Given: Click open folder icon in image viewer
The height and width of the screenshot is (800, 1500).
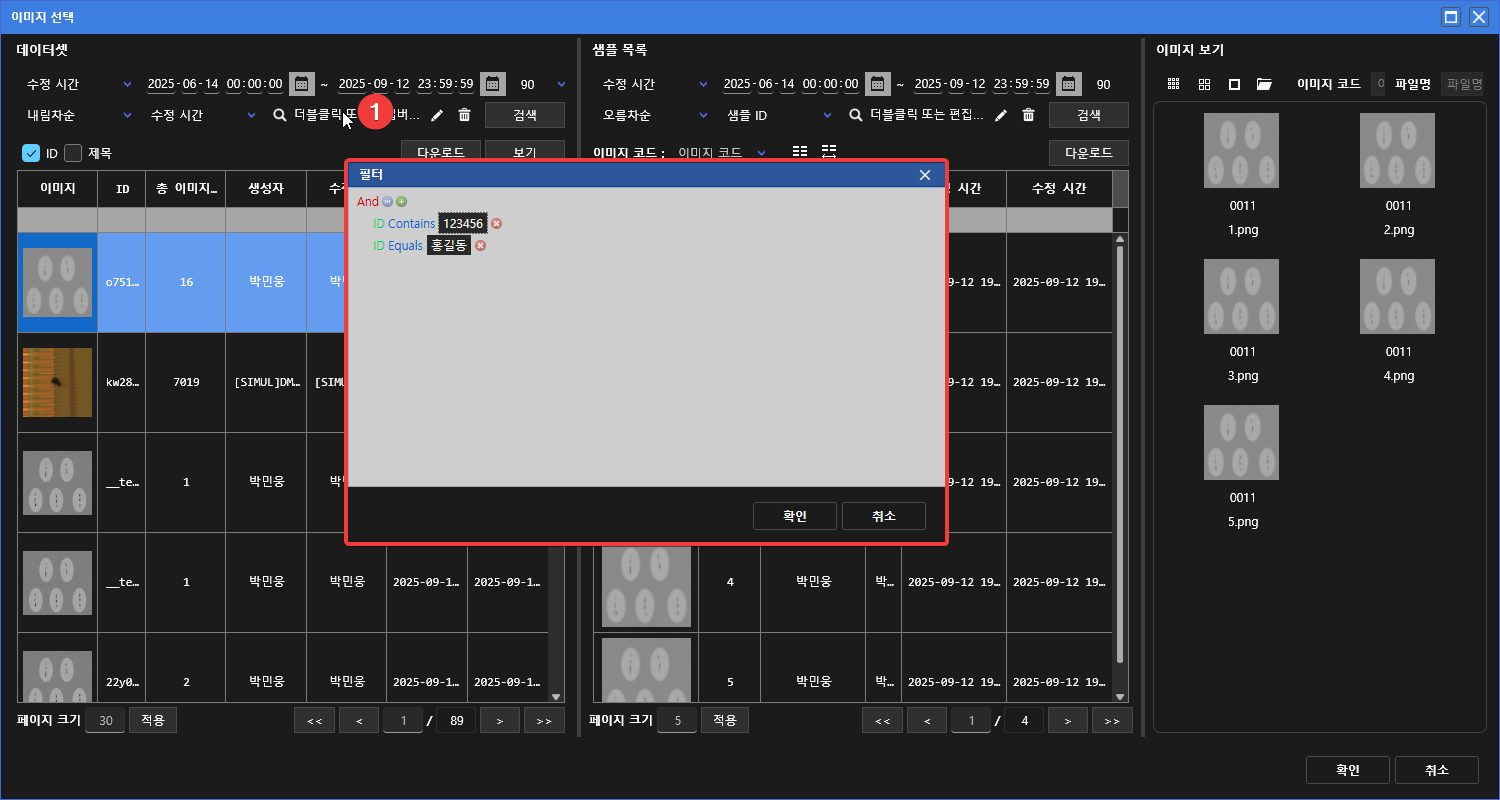Looking at the screenshot, I should pyautogui.click(x=1264, y=85).
